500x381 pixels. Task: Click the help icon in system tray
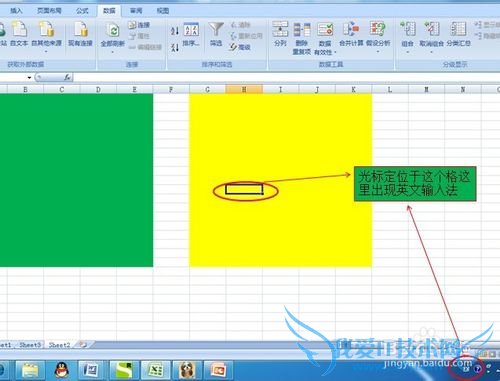[477, 369]
